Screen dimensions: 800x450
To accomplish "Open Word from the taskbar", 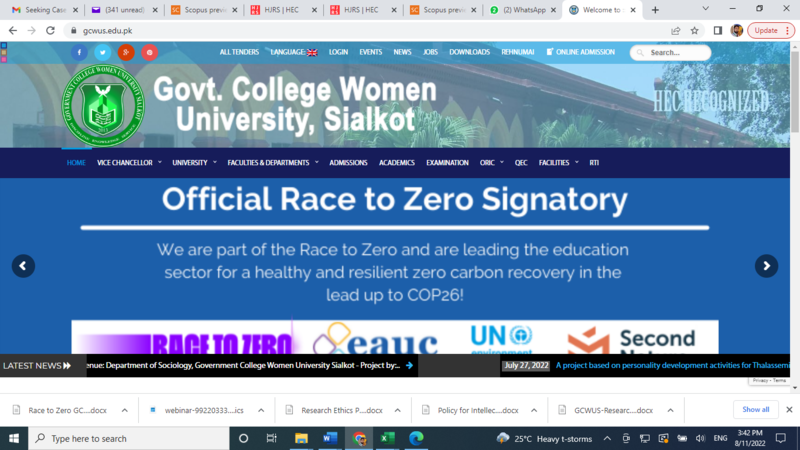I will (x=330, y=438).
